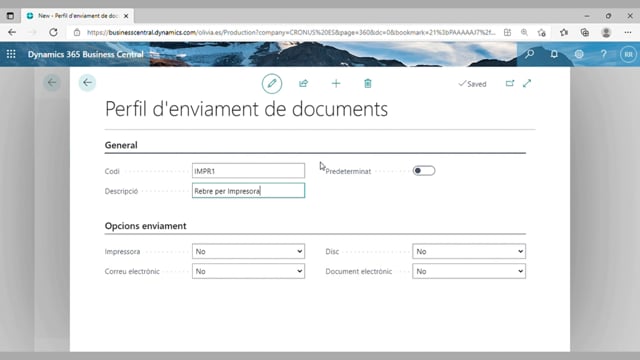
Task: Open the browser favorites list
Action: tap(564, 32)
